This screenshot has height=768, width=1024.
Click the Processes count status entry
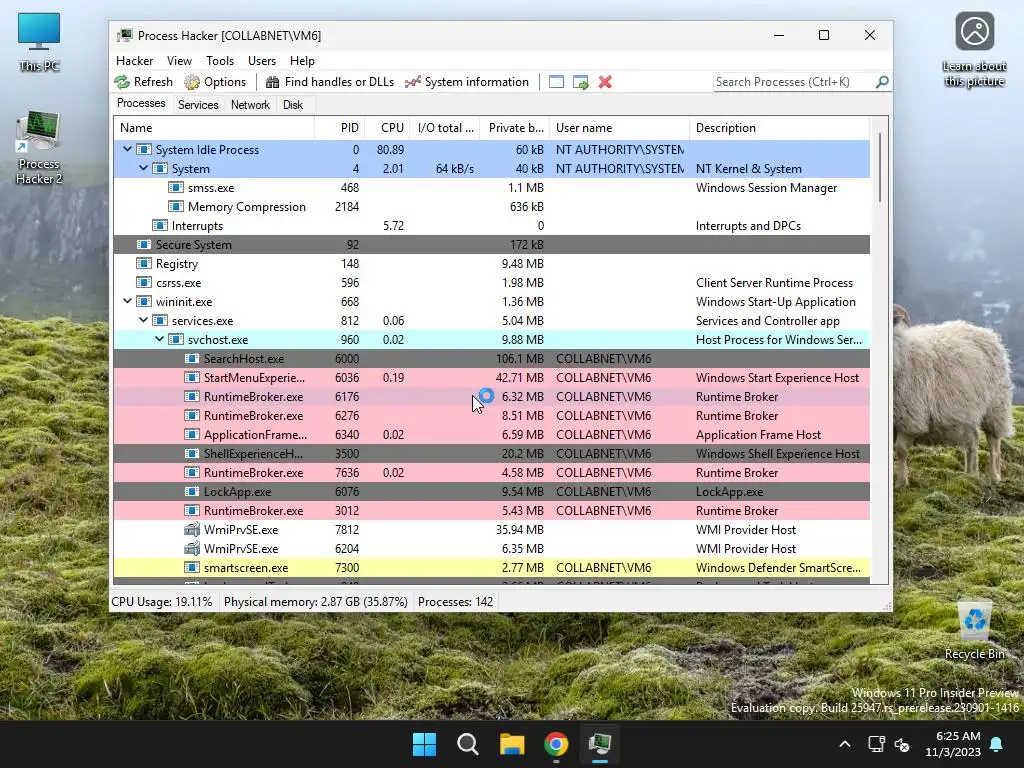pyautogui.click(x=455, y=601)
